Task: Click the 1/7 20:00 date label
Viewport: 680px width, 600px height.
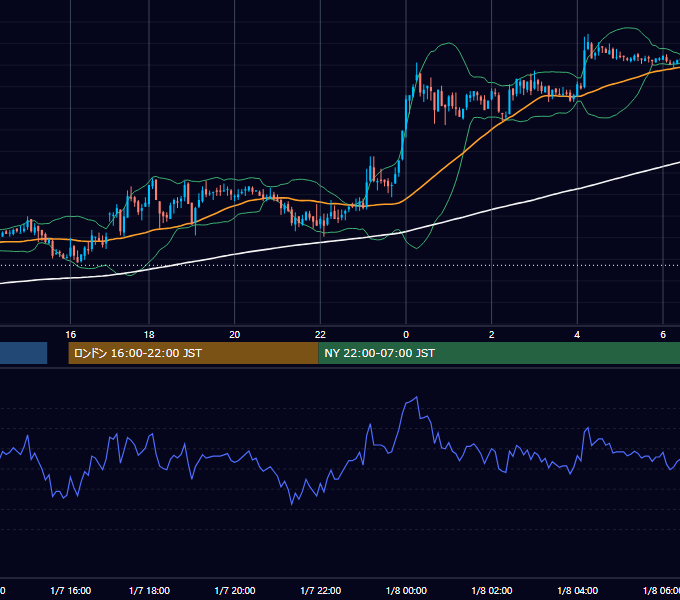Action: [x=235, y=590]
